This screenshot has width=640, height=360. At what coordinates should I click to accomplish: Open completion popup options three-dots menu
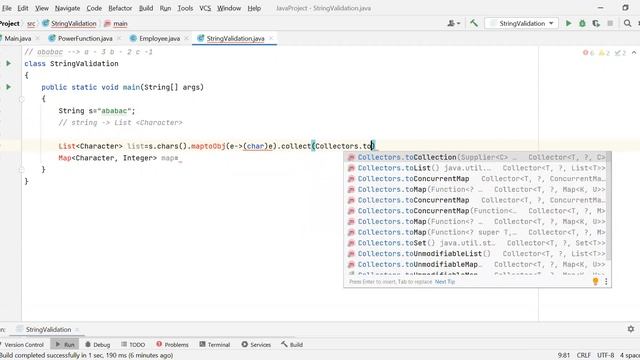[606, 281]
